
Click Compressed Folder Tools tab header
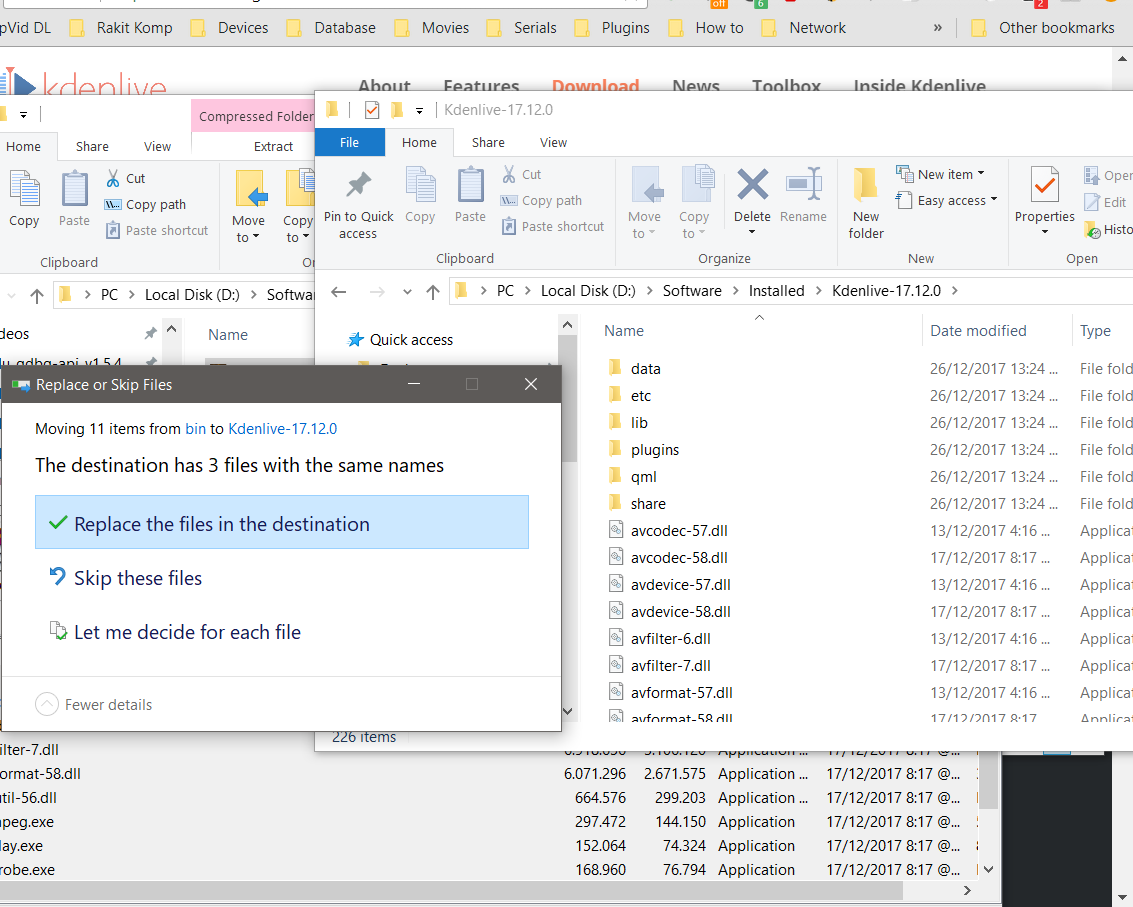click(x=254, y=116)
